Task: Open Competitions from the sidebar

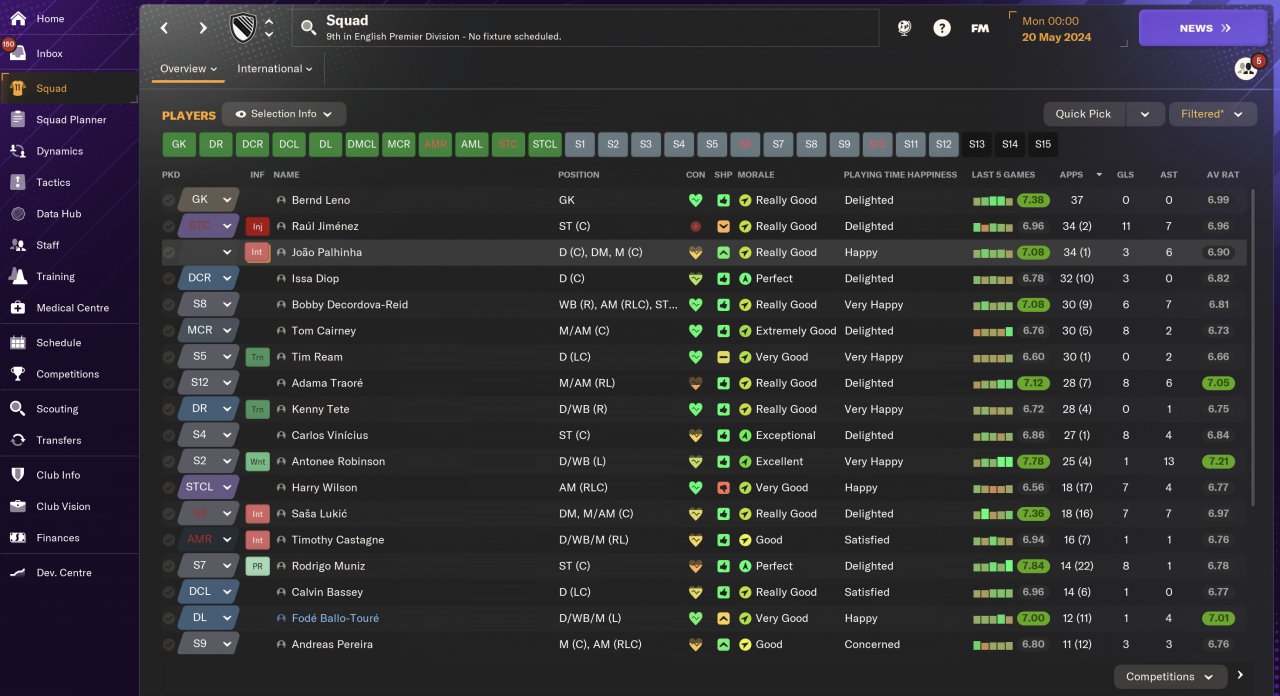Action: click(x=68, y=373)
